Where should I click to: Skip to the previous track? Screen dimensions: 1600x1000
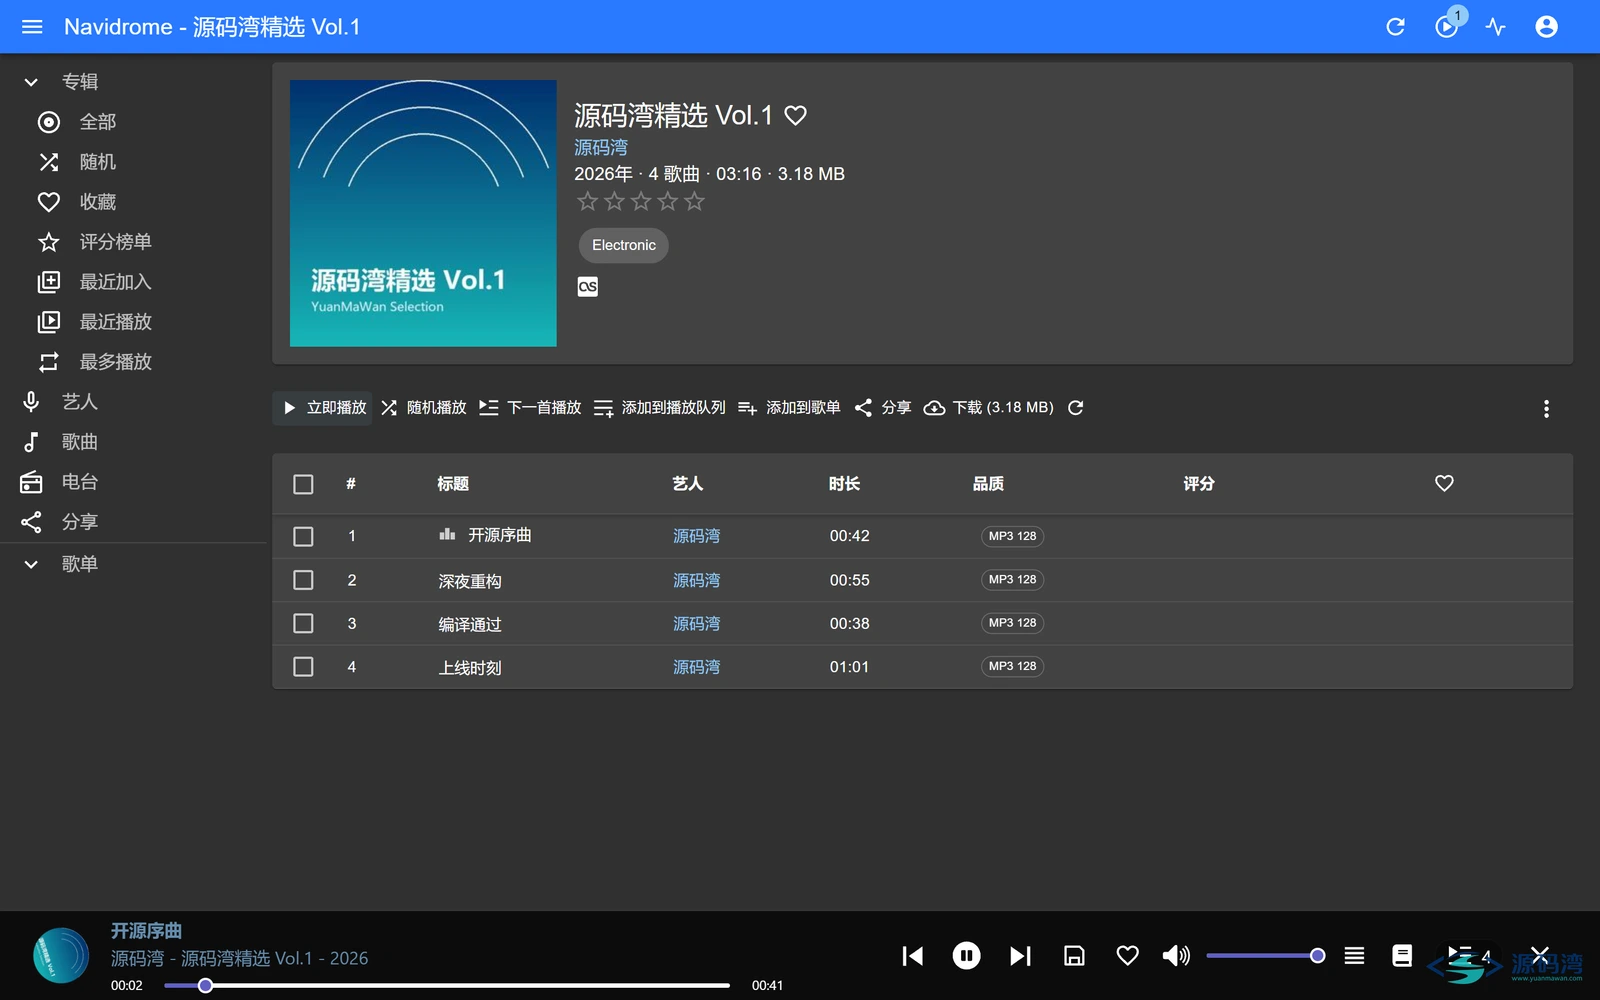click(912, 956)
